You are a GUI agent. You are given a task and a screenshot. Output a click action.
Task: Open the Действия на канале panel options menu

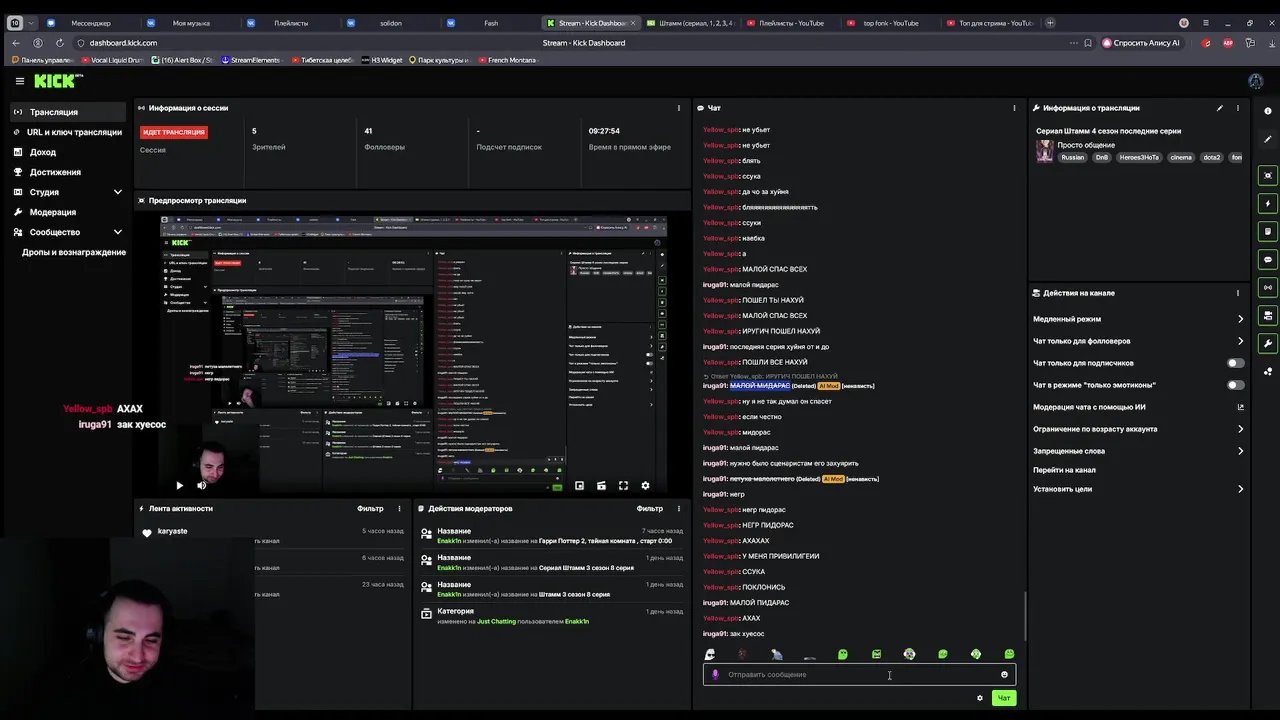(1238, 293)
